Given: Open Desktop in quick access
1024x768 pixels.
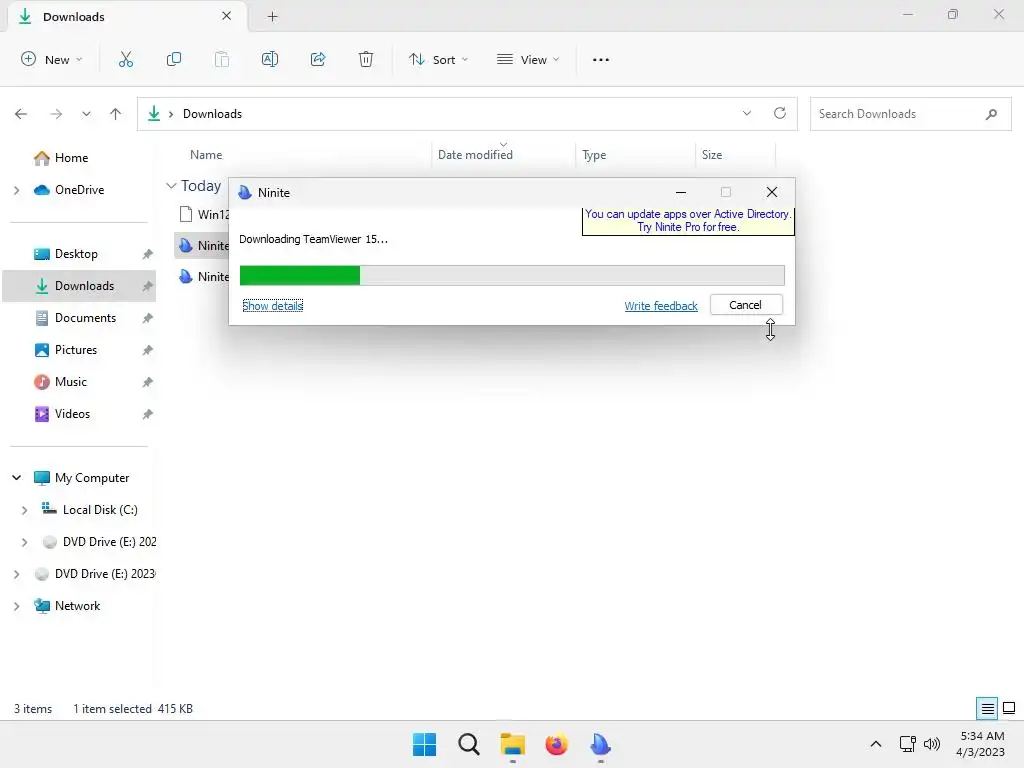Looking at the screenshot, I should 76,254.
